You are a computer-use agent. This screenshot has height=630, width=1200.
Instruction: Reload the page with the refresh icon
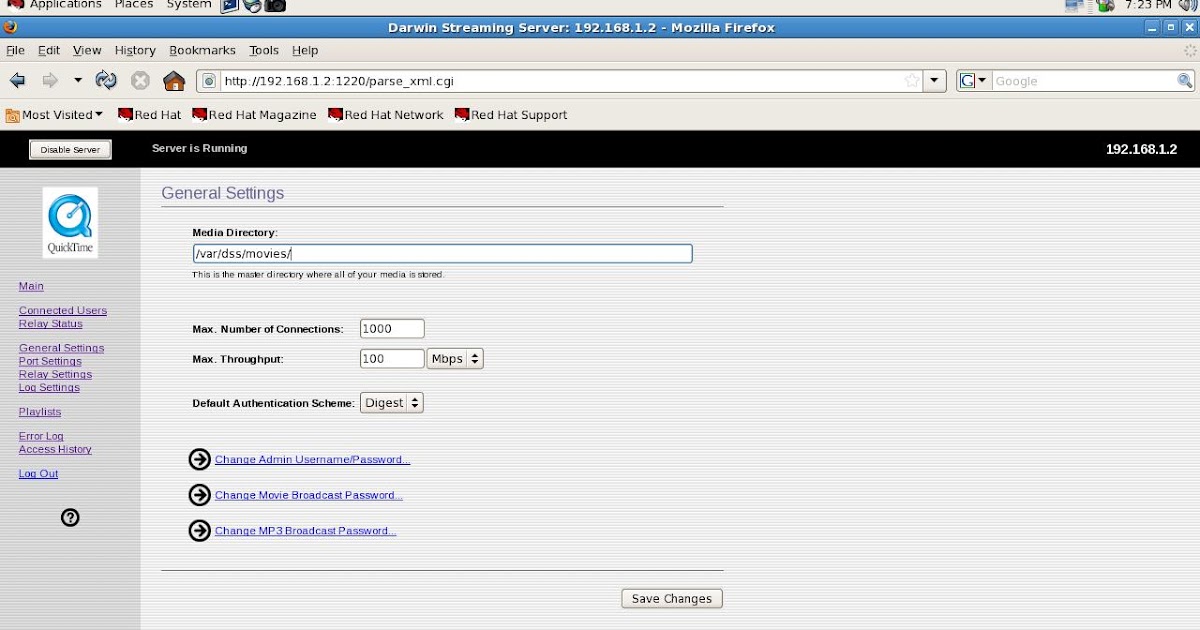107,81
